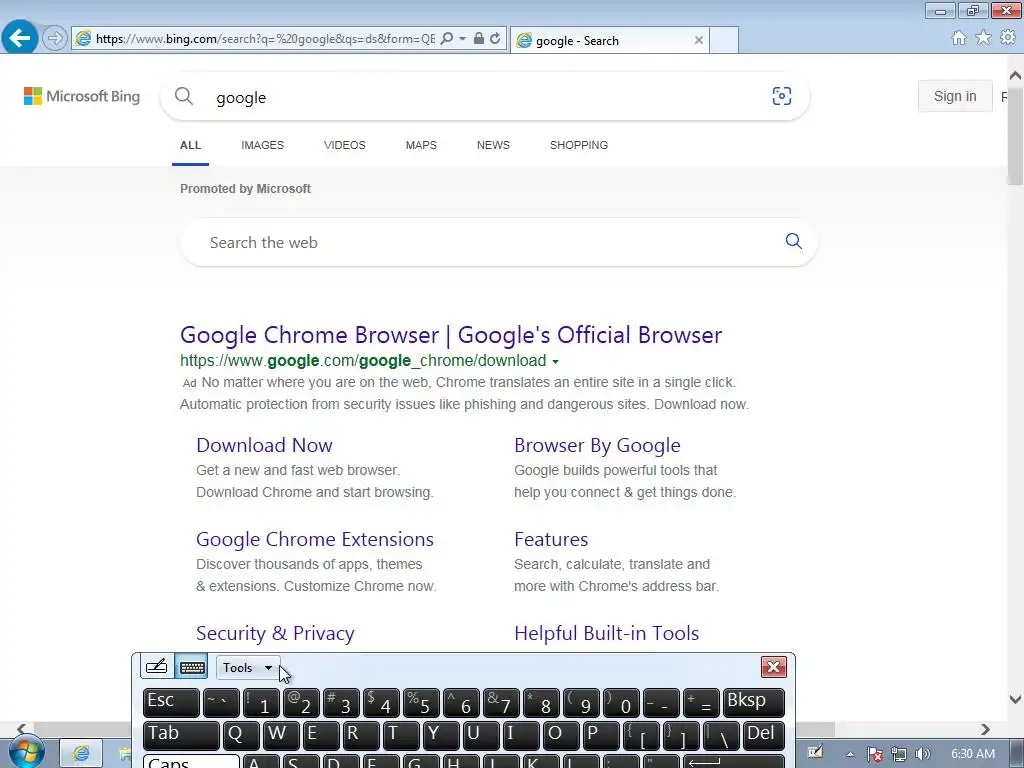Switch to the MAPS tab

(421, 145)
